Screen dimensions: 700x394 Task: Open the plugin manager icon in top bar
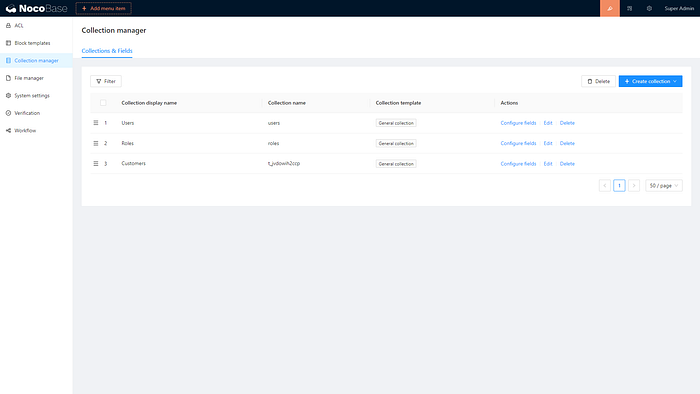click(x=629, y=8)
